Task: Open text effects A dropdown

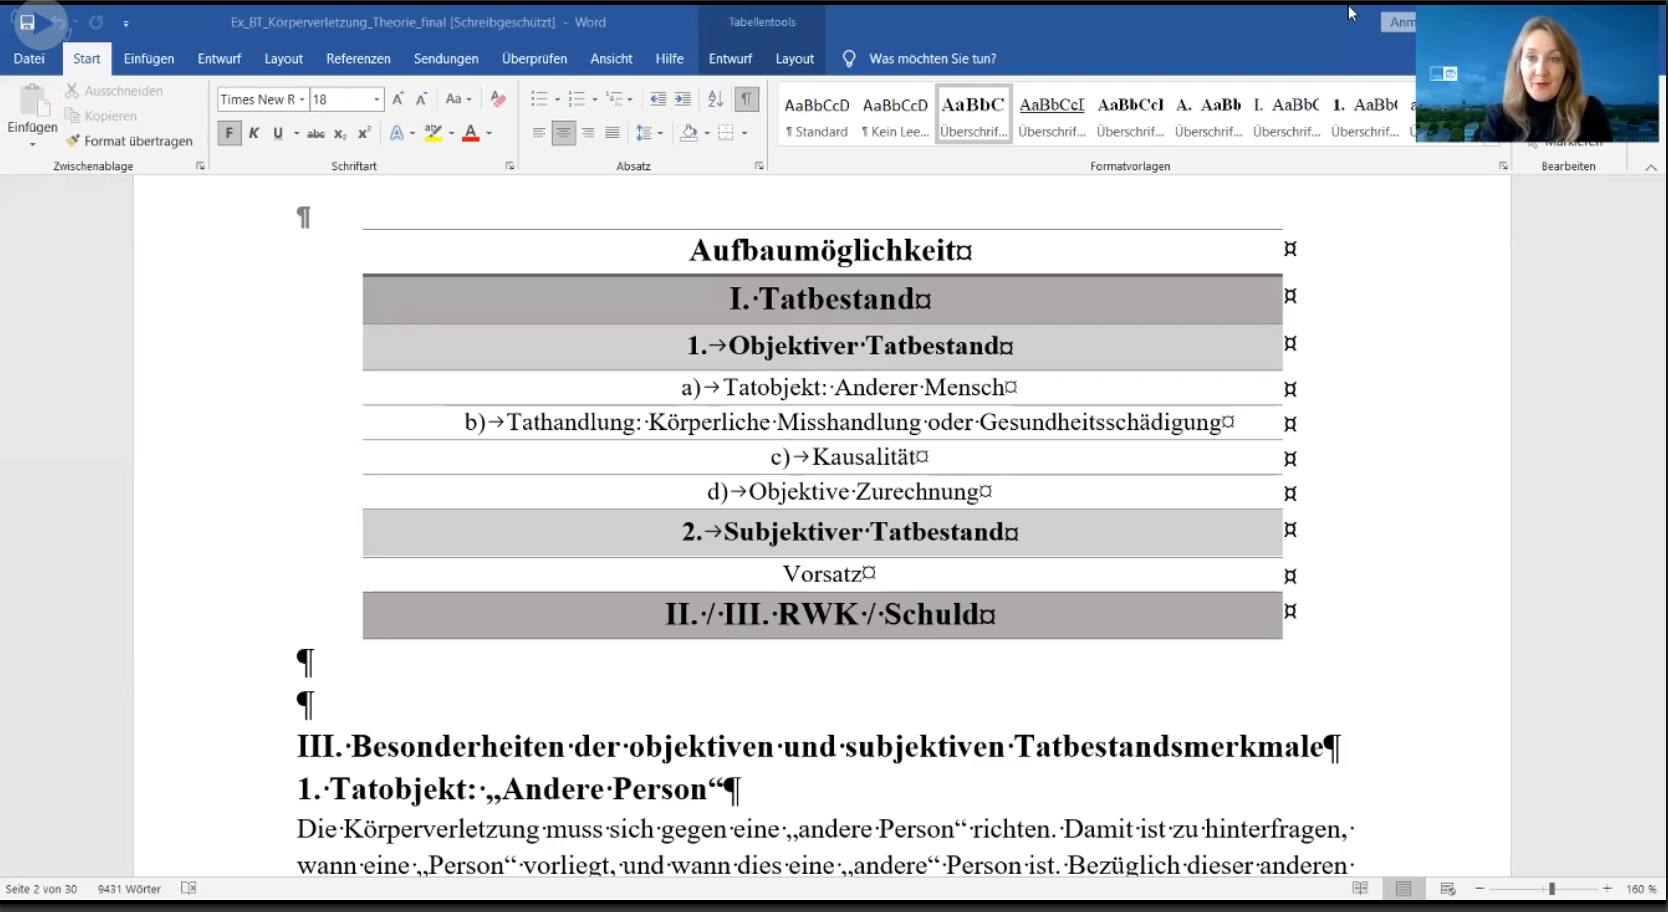Action: pos(402,133)
